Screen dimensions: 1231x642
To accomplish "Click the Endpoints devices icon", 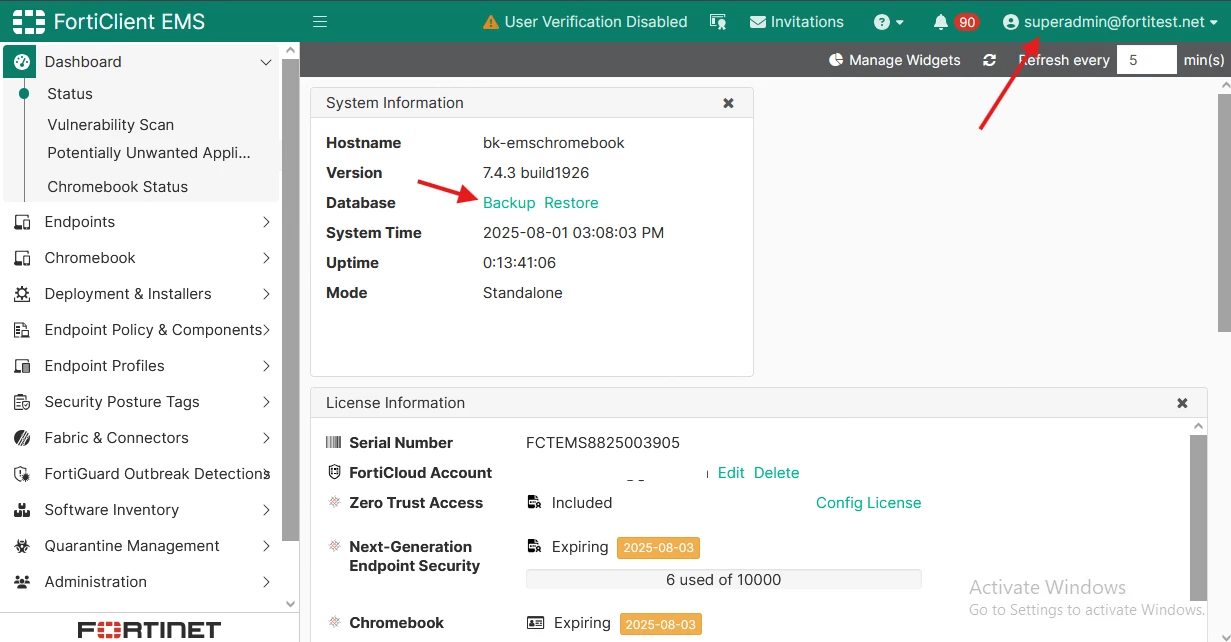I will [x=22, y=223].
